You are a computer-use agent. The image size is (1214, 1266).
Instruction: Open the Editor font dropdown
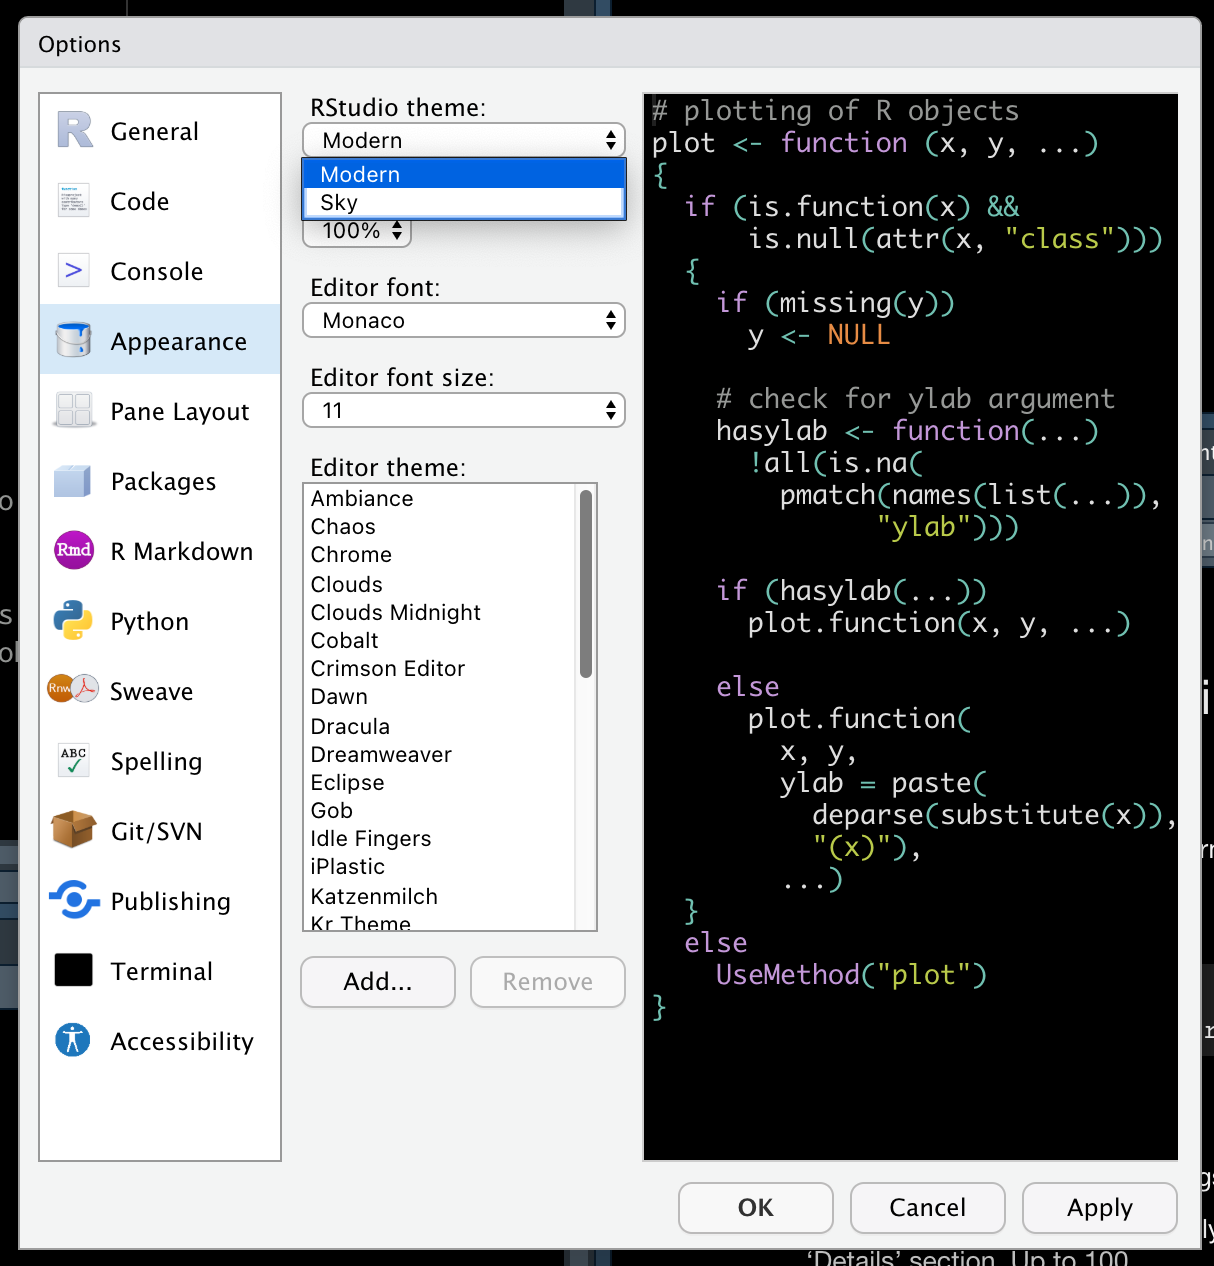463,320
